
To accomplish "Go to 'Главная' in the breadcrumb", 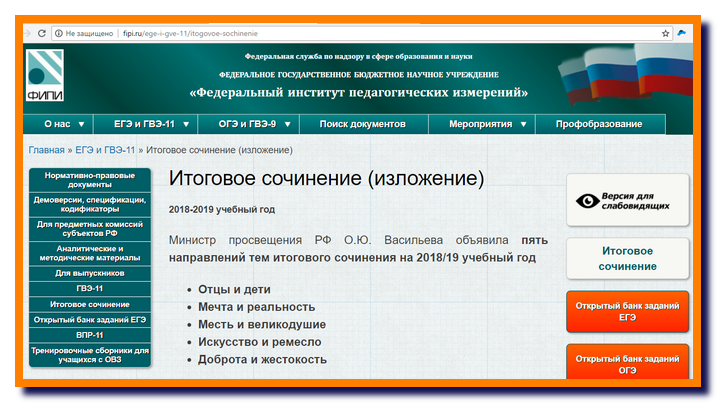I will (x=46, y=150).
